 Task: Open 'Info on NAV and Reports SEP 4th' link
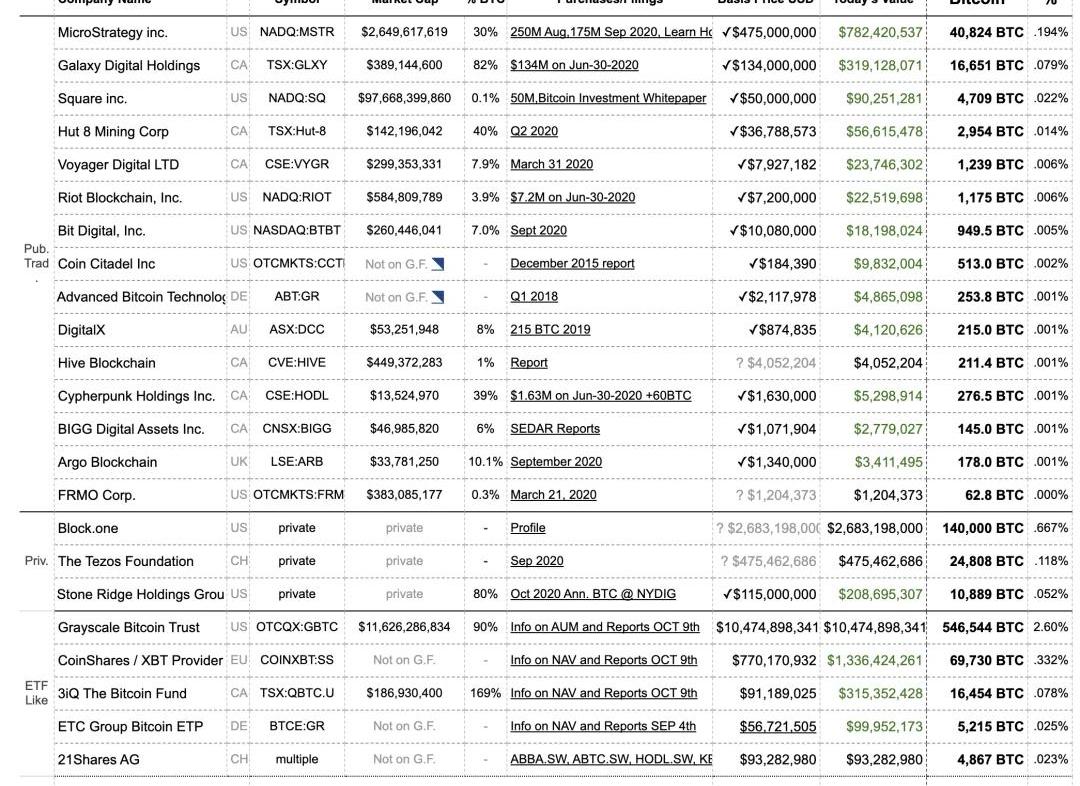[603, 727]
